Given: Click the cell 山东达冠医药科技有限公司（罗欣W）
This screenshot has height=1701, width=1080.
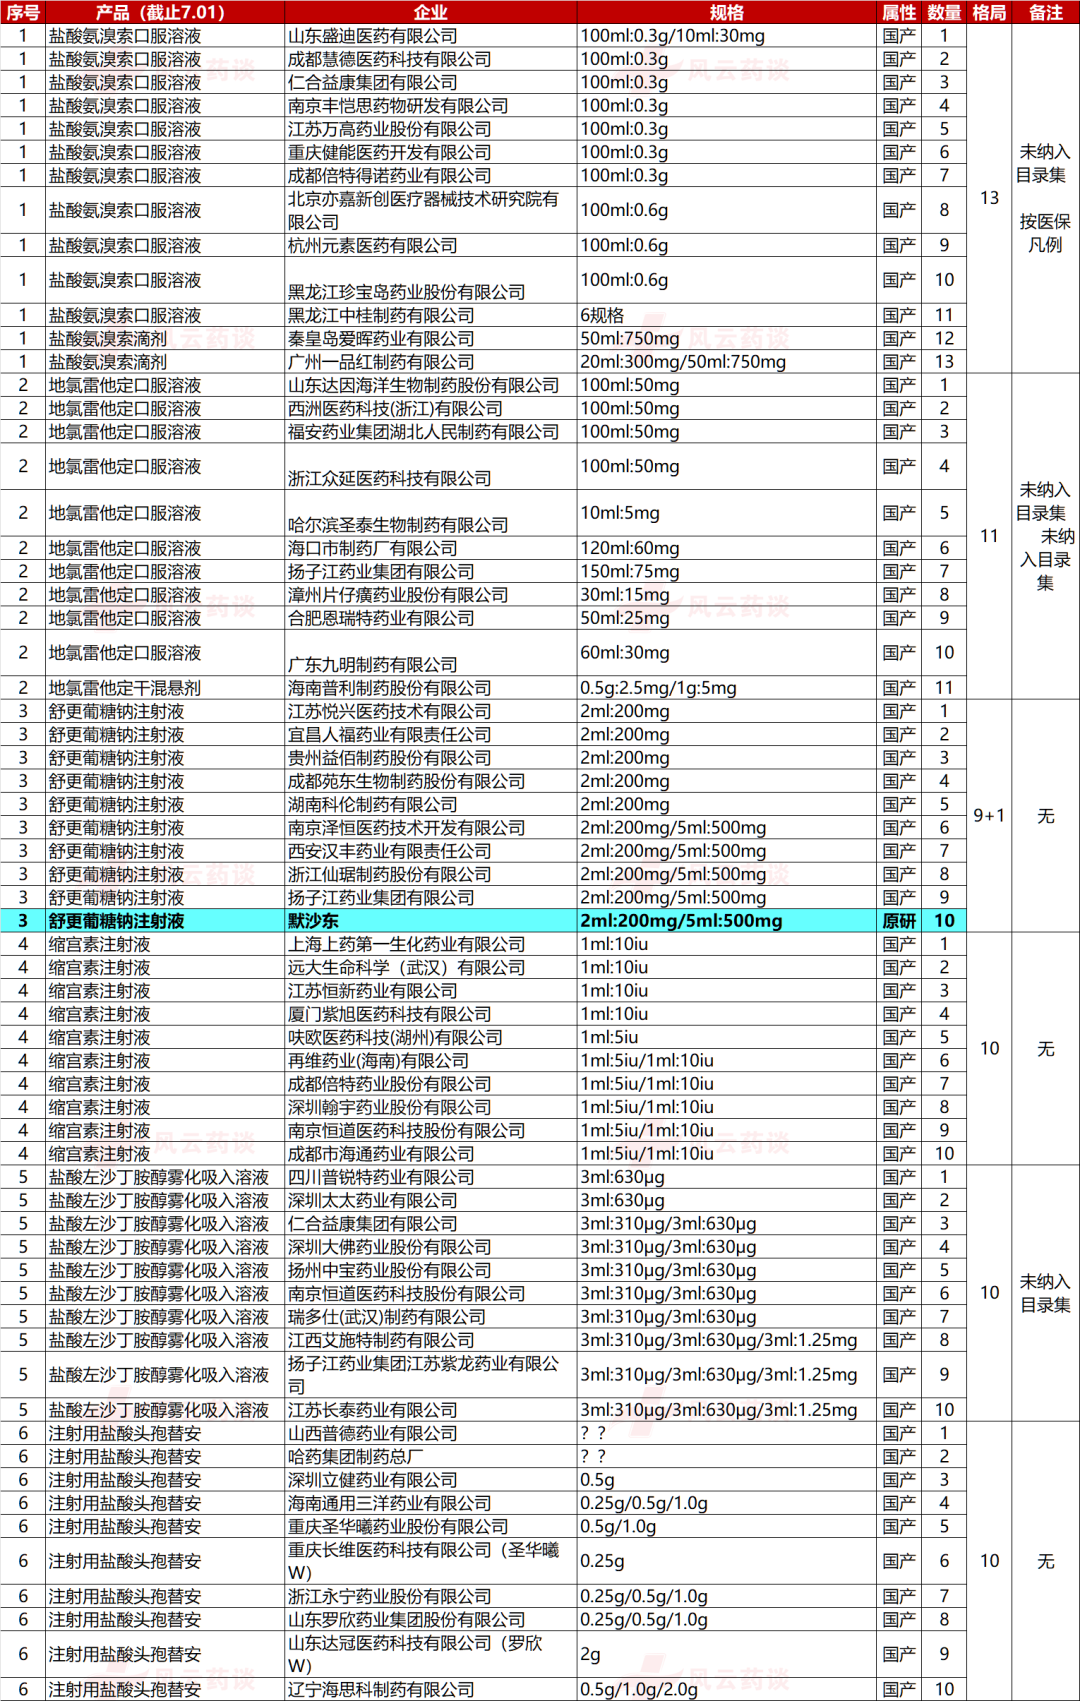Looking at the screenshot, I should 431,1654.
